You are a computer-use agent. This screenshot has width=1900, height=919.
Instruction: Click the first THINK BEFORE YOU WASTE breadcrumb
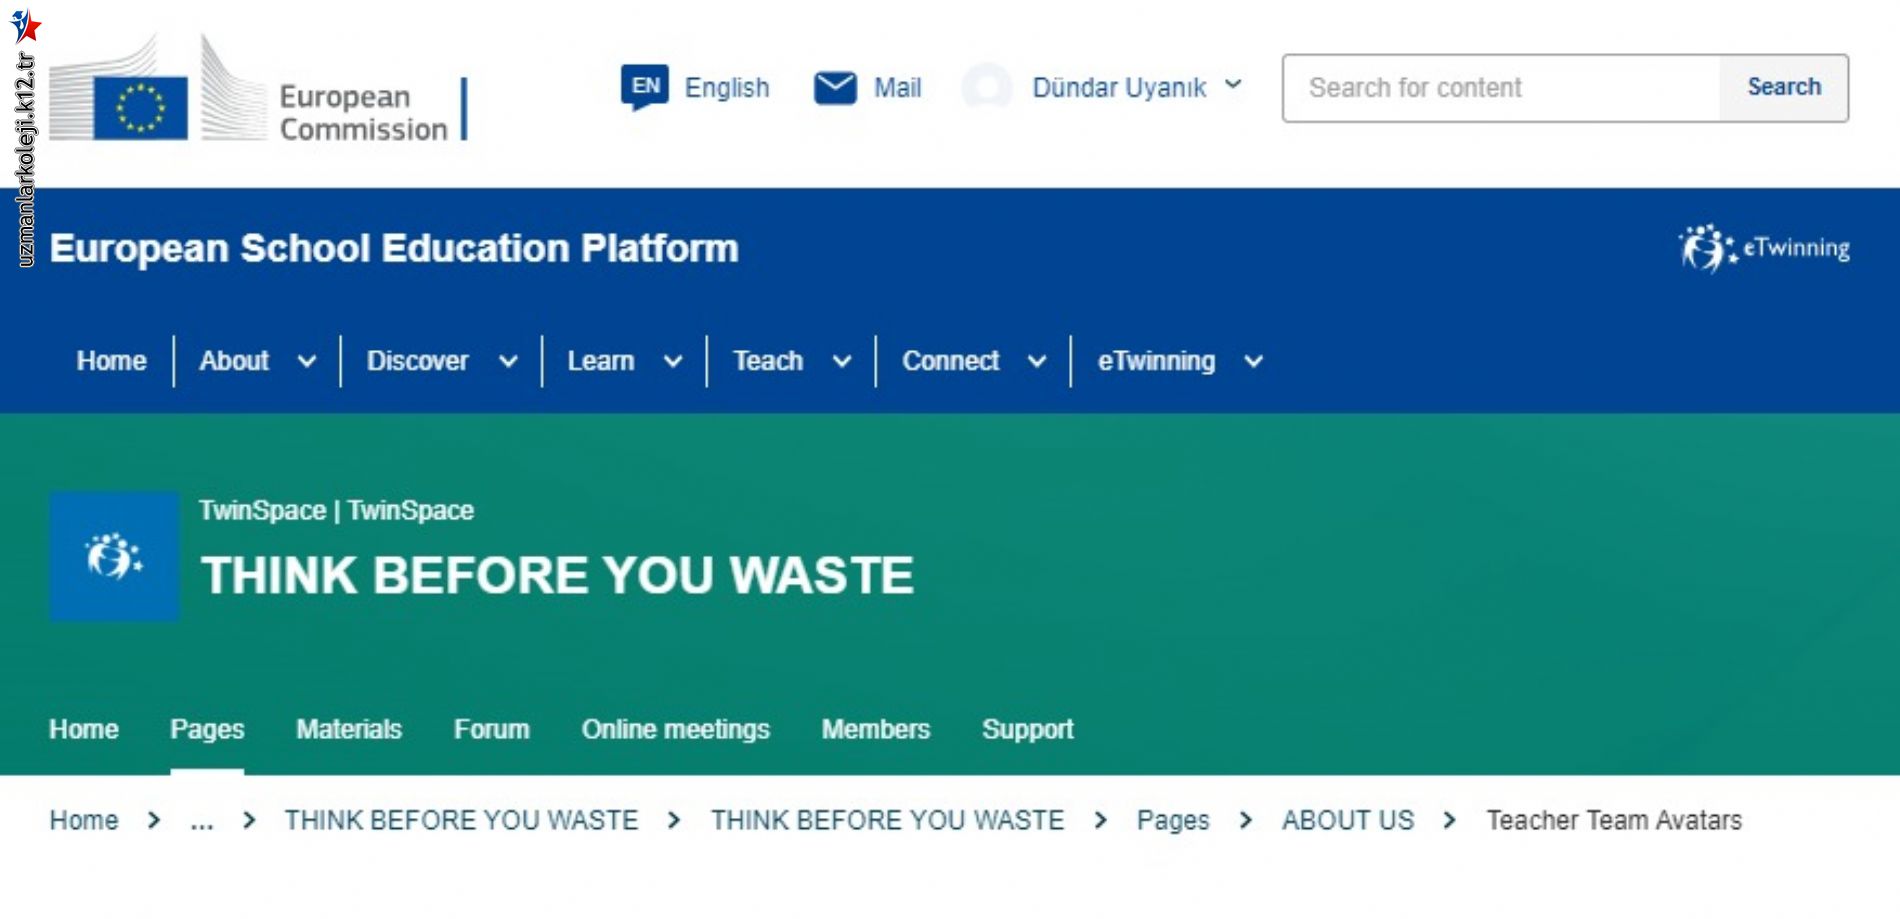coord(461,820)
